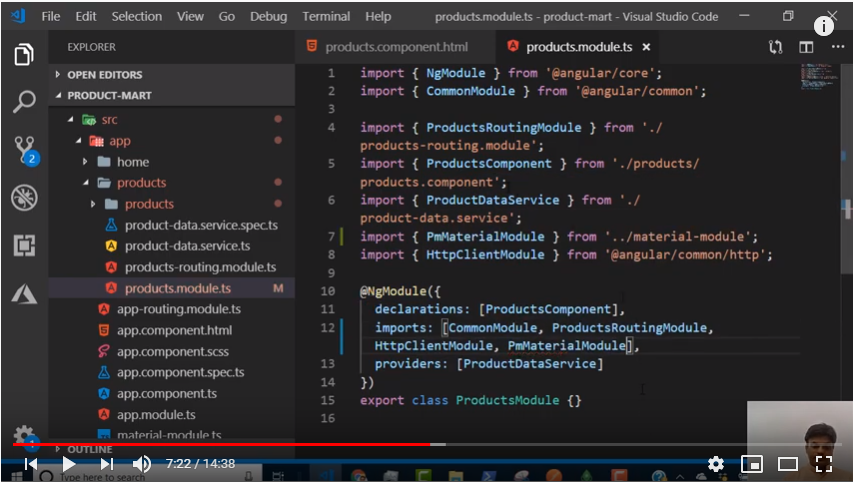
Task: Open YouTube player settings gear
Action: coord(716,464)
